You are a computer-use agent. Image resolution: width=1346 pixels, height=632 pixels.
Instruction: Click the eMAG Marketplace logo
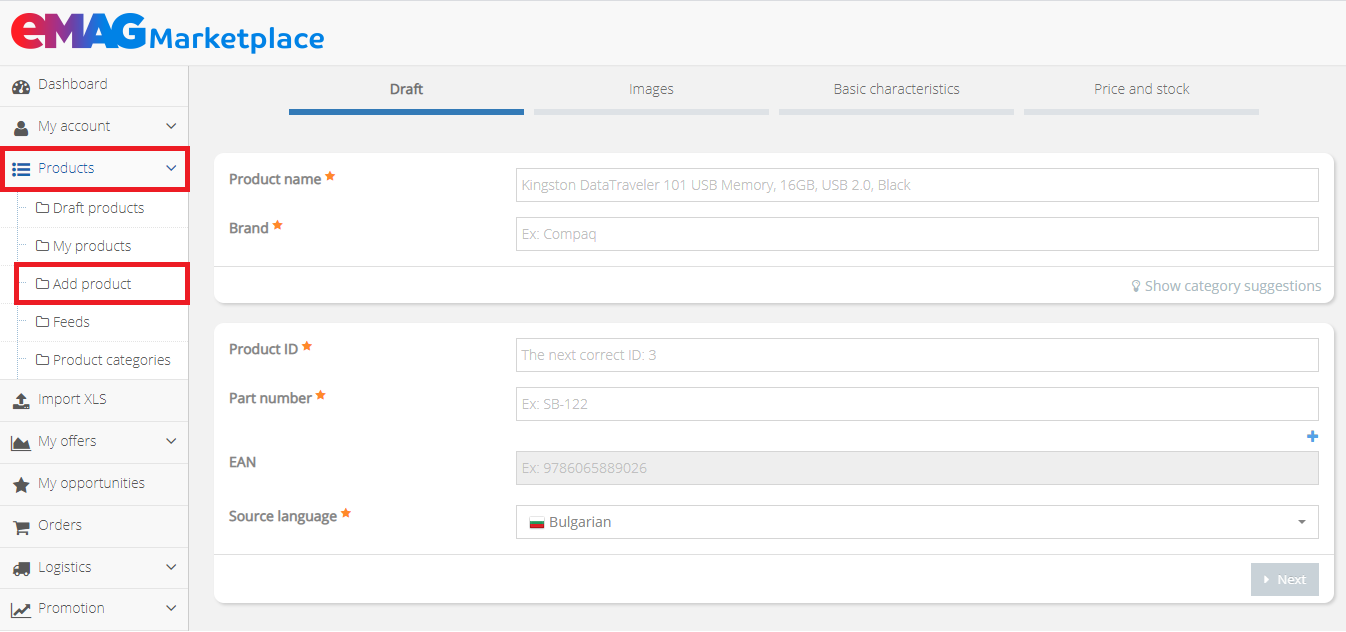click(x=167, y=31)
